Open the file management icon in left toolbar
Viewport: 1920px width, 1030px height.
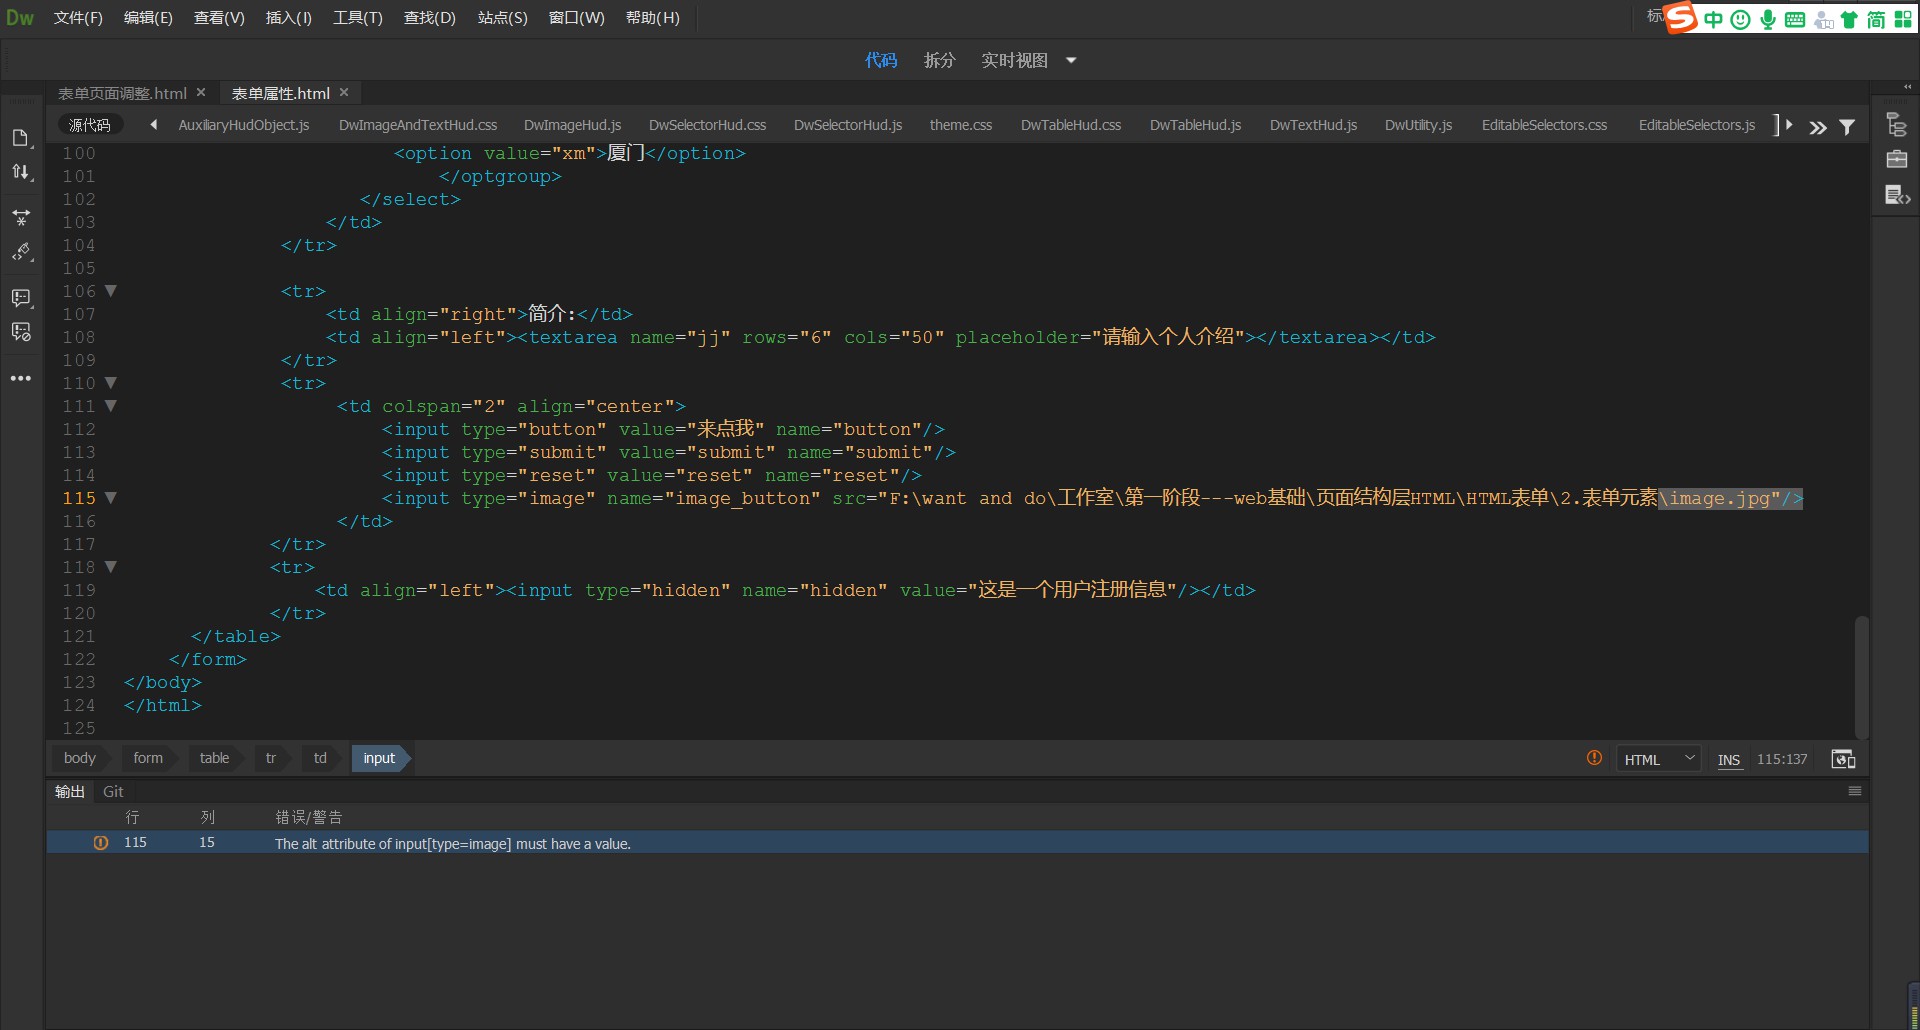coord(20,138)
